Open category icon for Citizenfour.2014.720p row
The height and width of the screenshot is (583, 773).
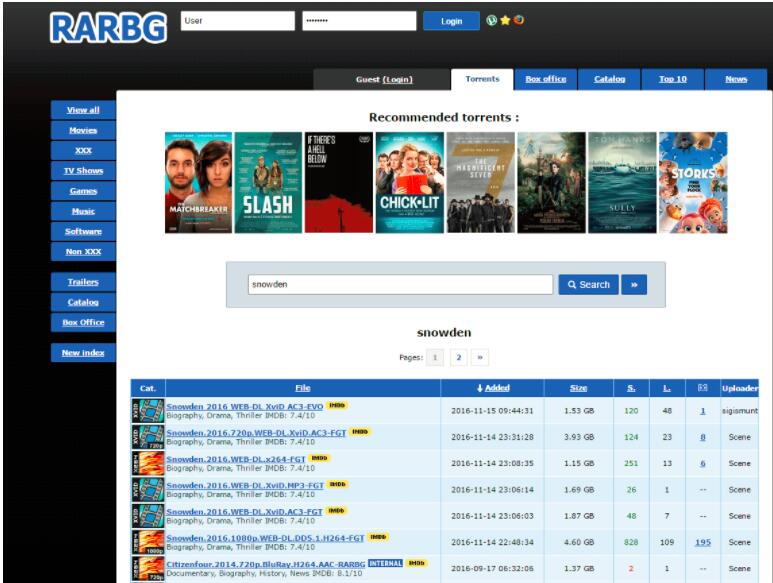point(148,569)
